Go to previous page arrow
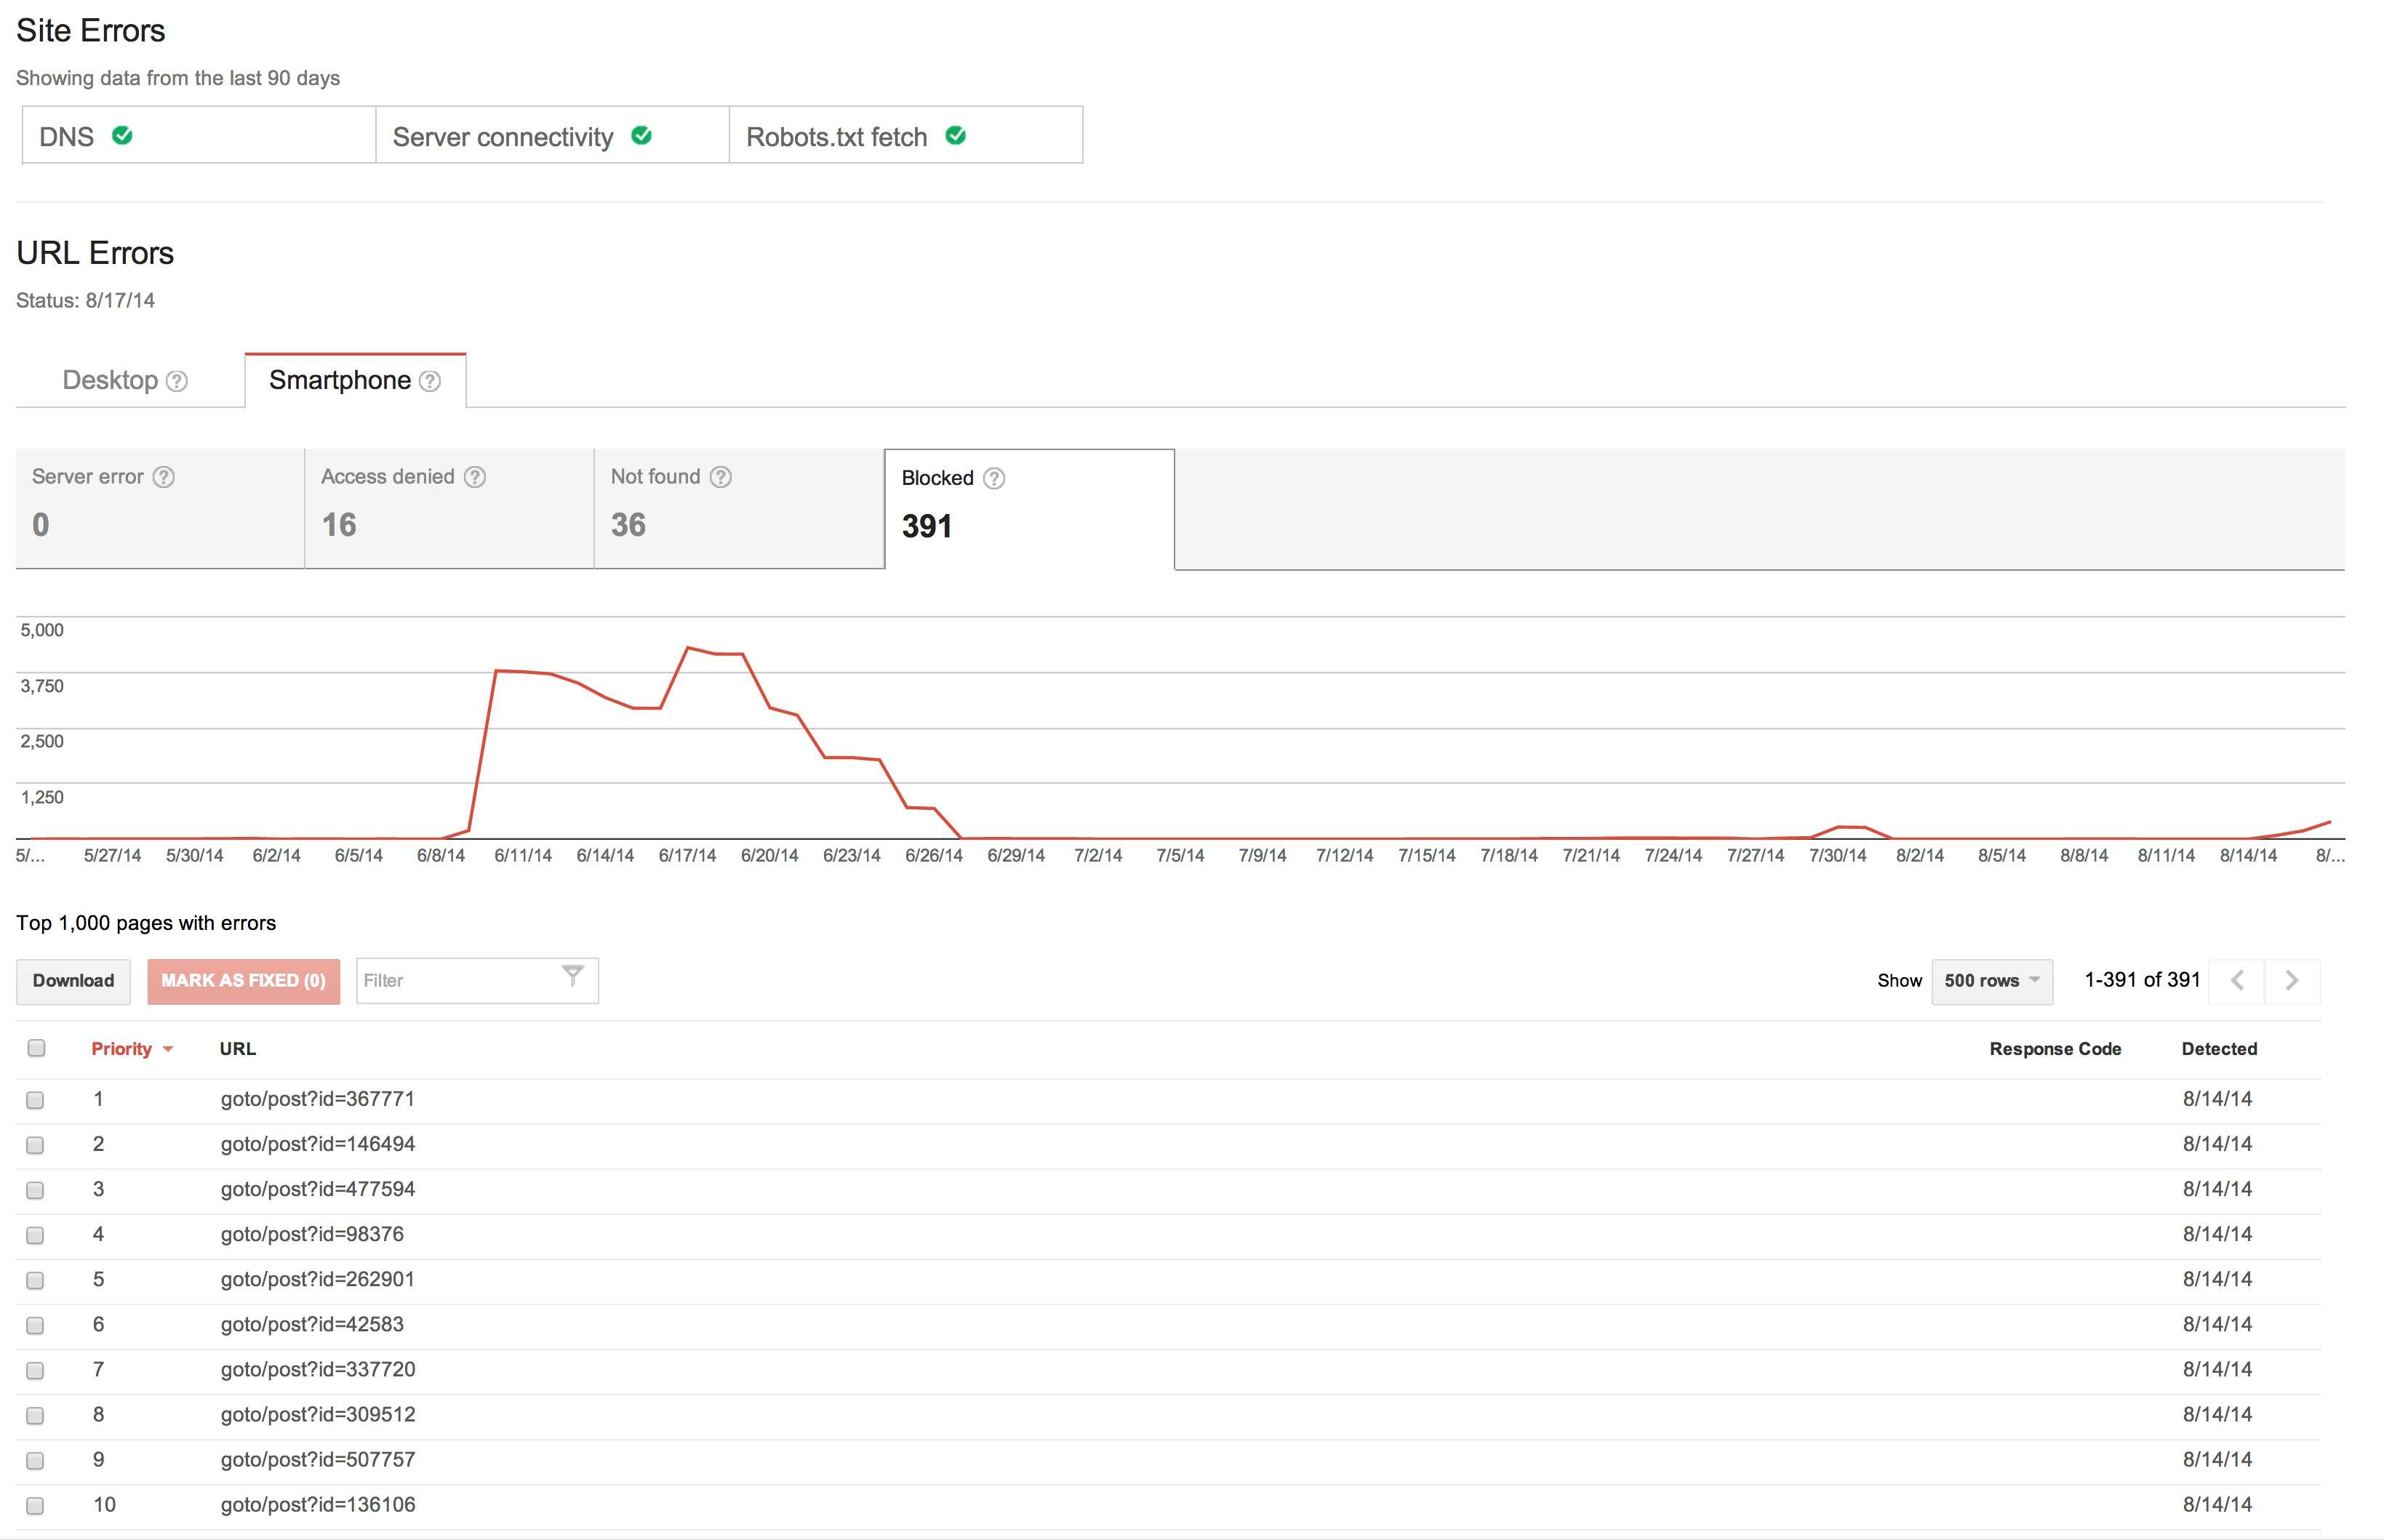This screenshot has width=2384, height=1540. (2237, 981)
